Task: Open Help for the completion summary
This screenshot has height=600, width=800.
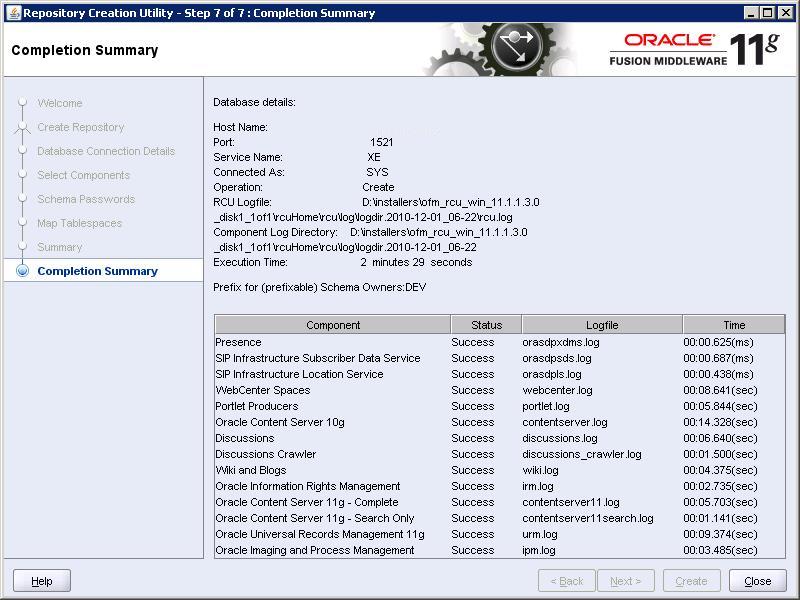Action: click(42, 581)
